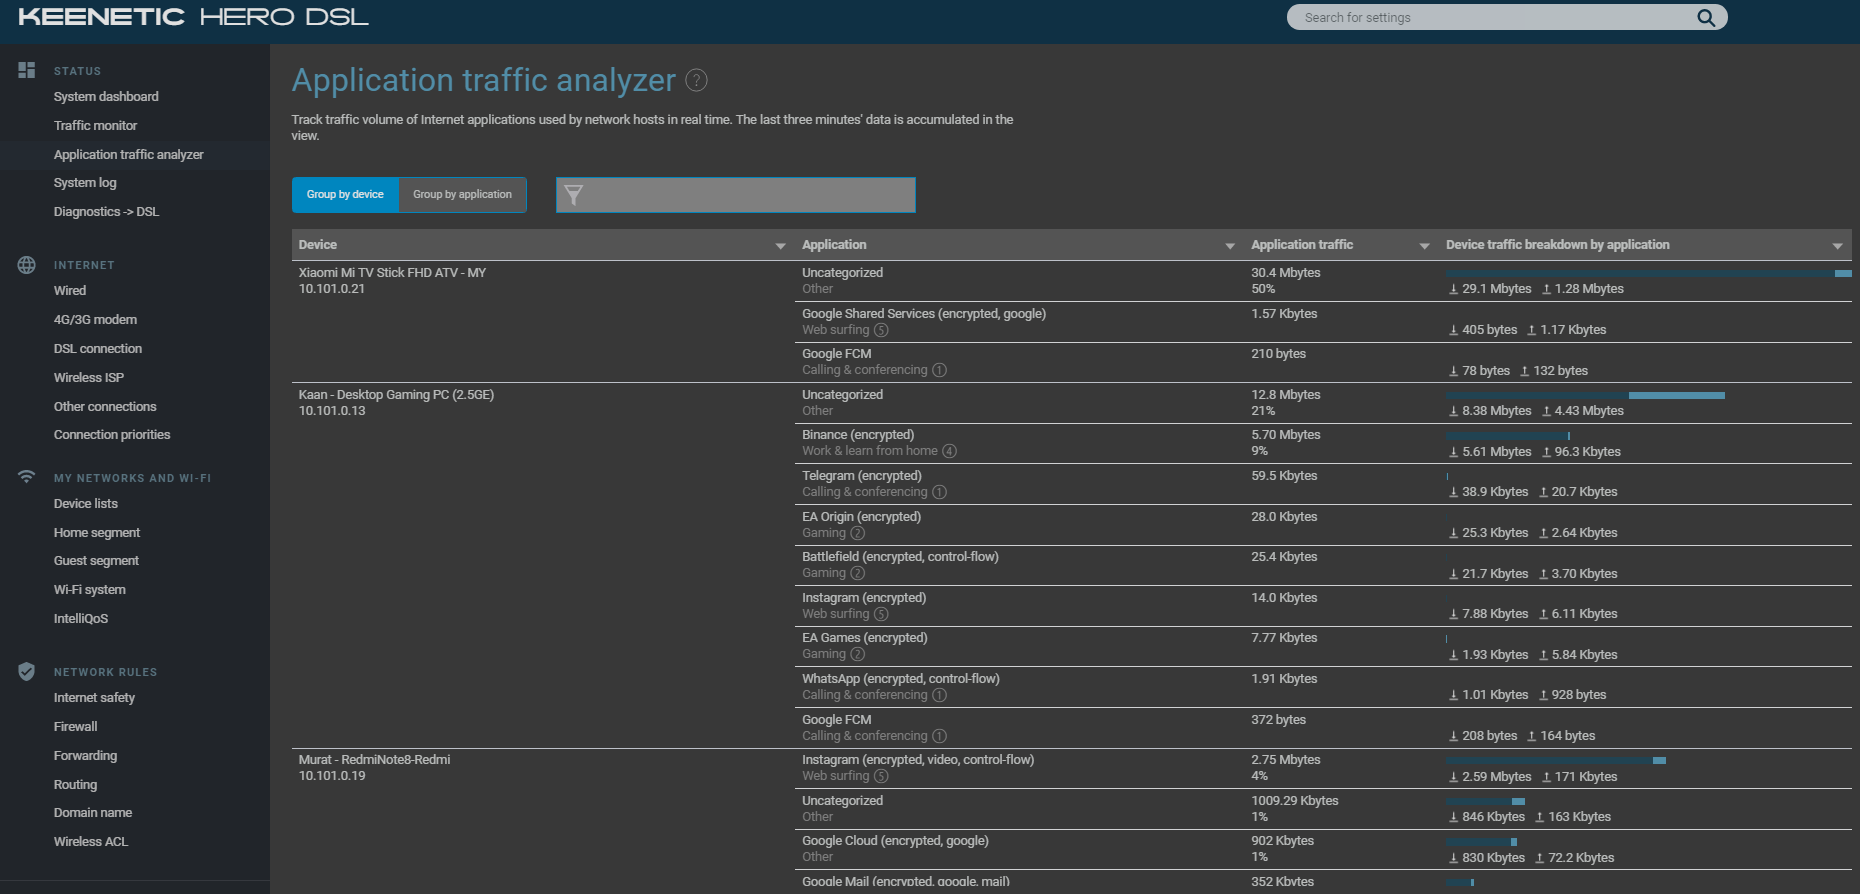Click the My Networks and Wi-Fi icon

27,477
